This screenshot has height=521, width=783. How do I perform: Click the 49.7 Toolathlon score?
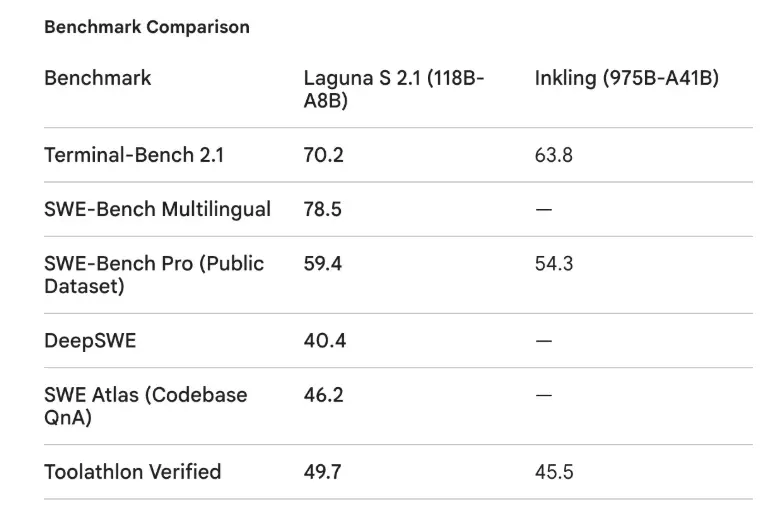323,472
